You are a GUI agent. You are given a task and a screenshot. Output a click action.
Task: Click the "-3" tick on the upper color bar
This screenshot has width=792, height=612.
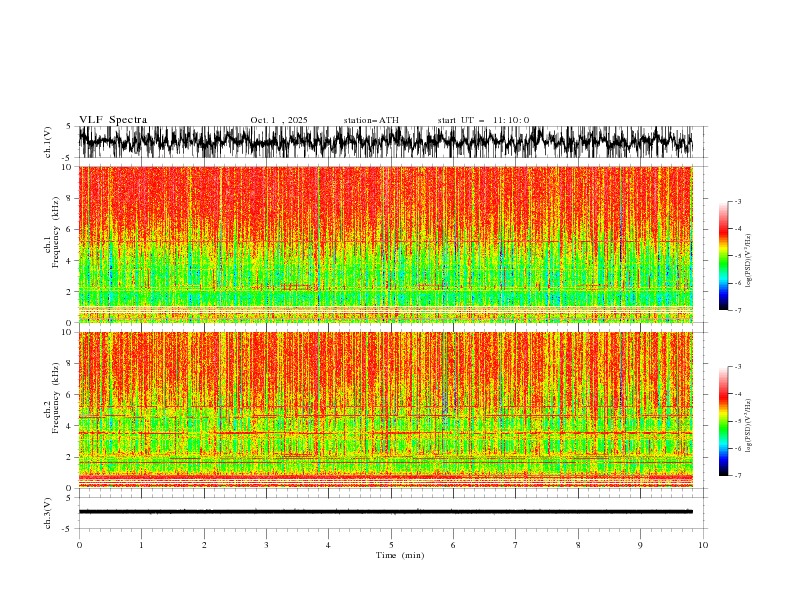738,201
